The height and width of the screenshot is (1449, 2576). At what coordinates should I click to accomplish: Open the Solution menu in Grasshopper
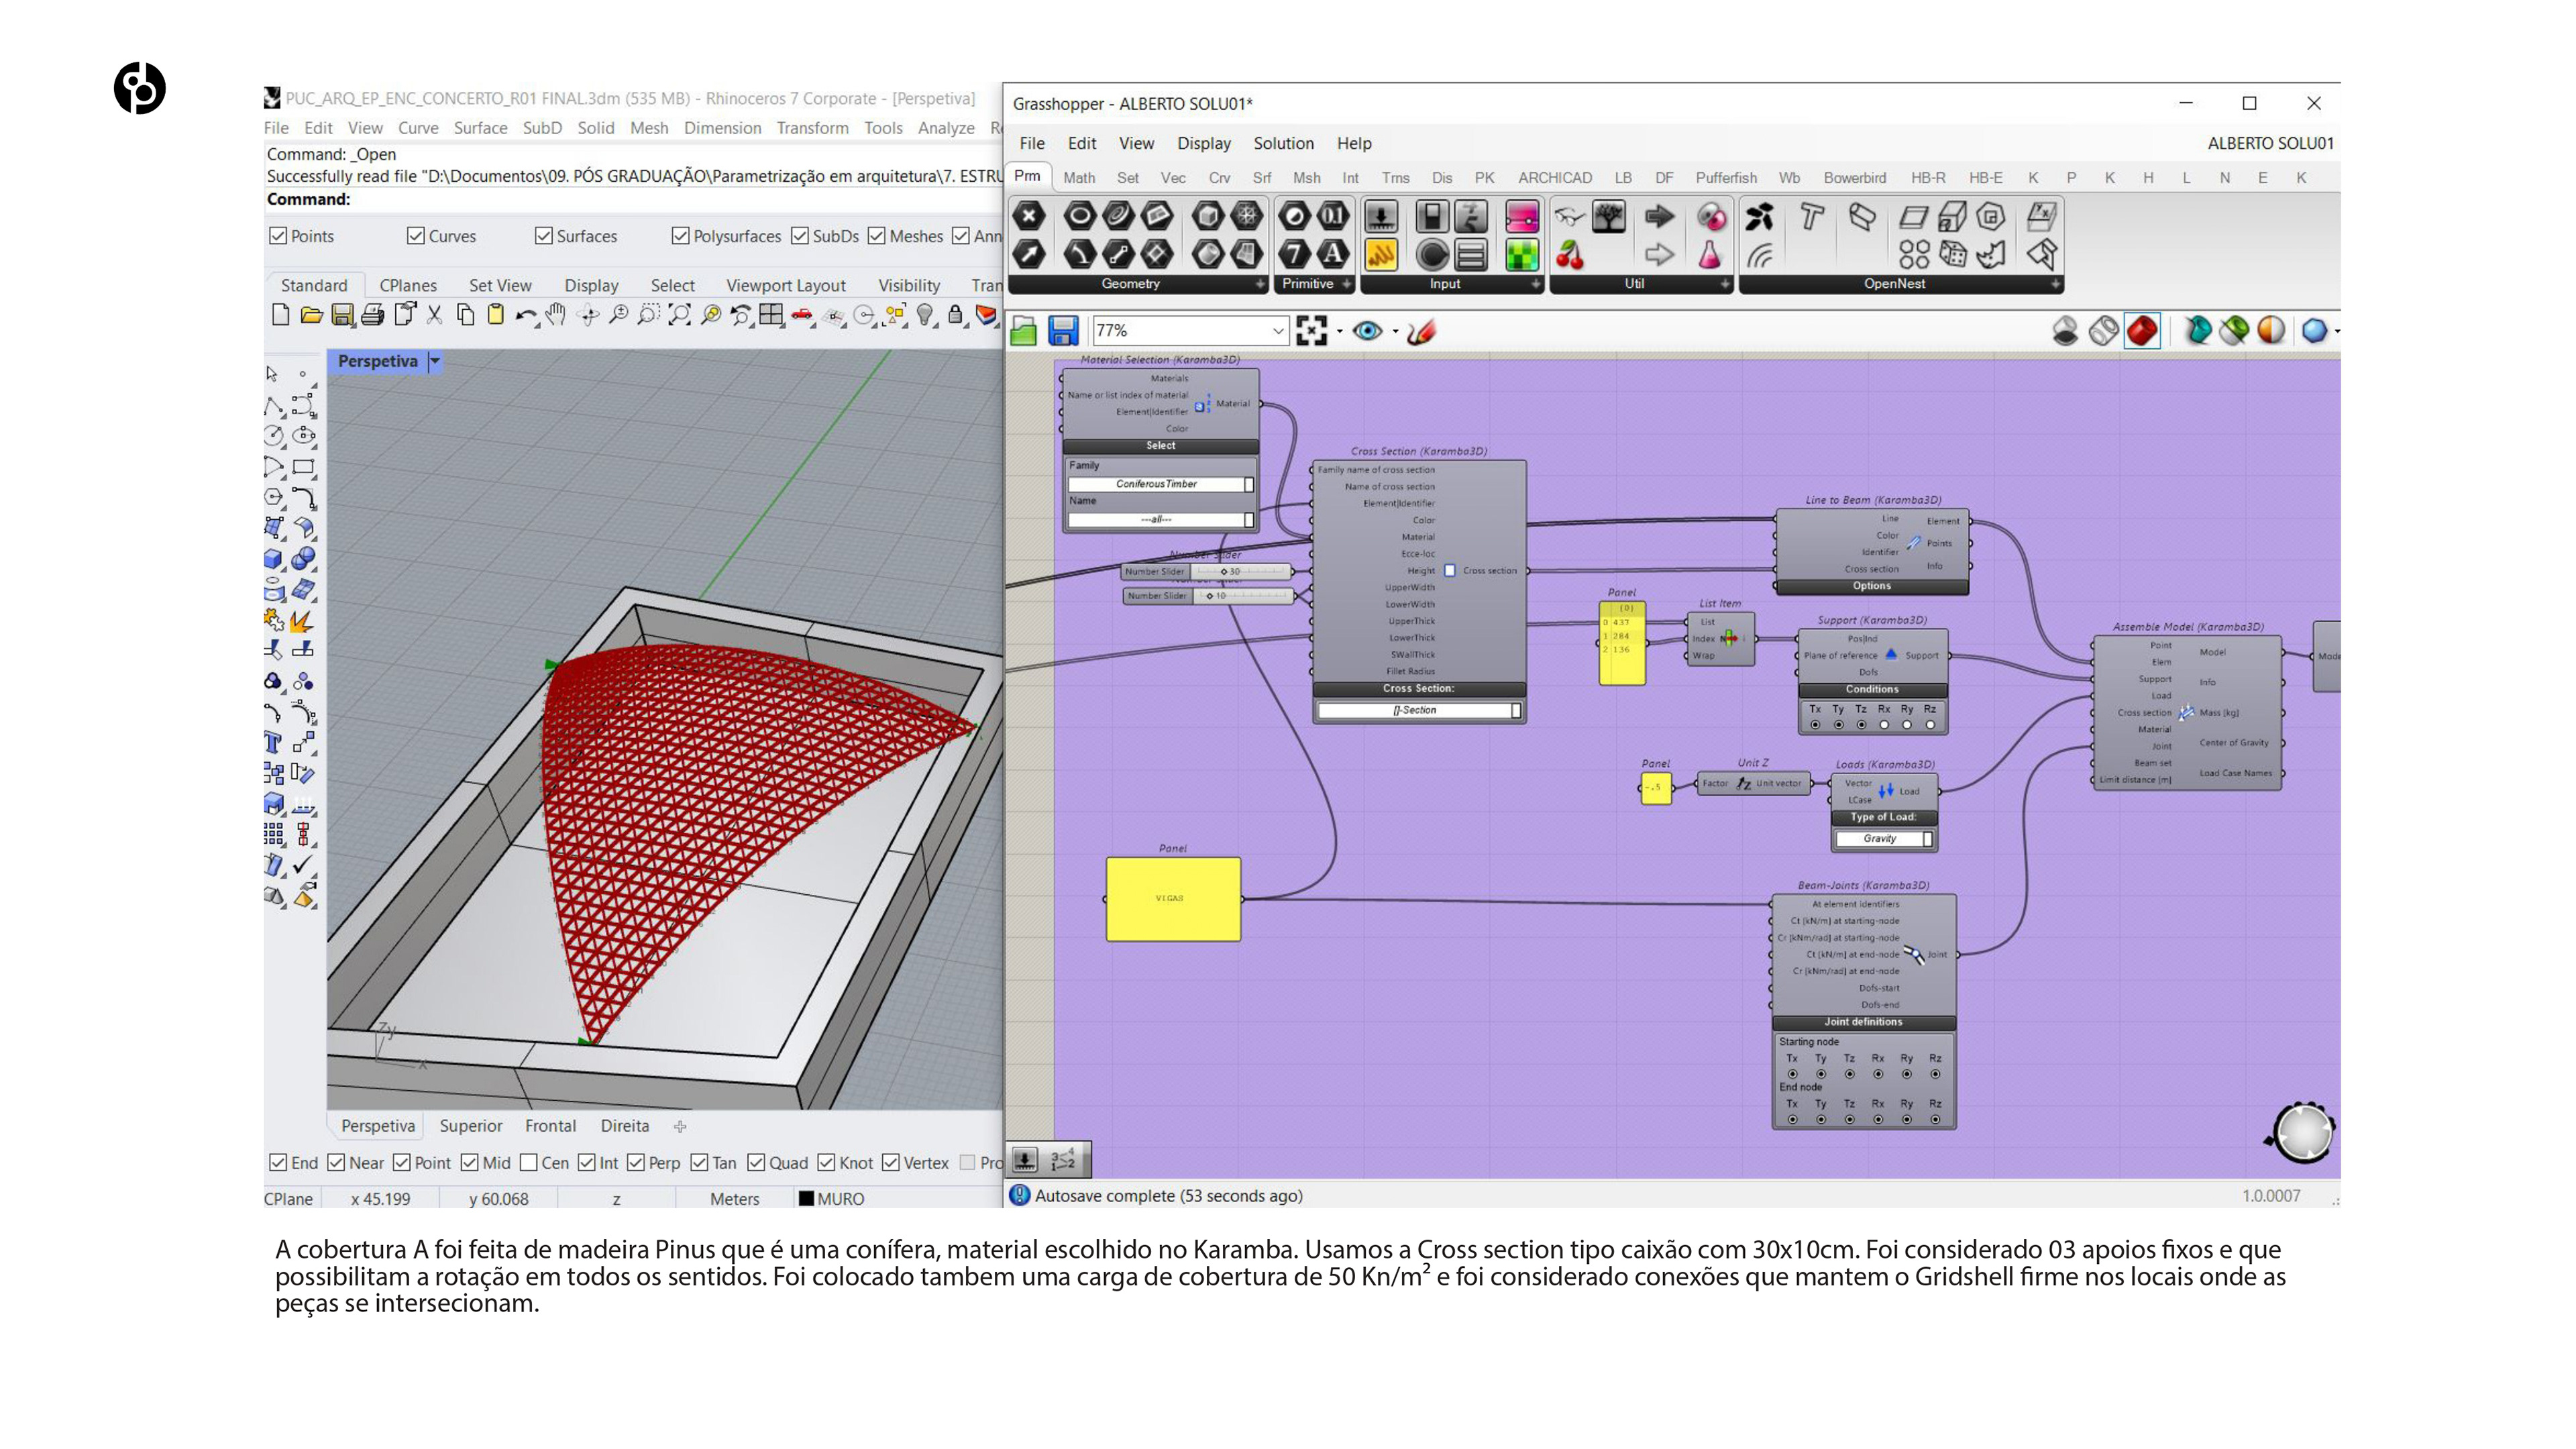tap(1283, 143)
